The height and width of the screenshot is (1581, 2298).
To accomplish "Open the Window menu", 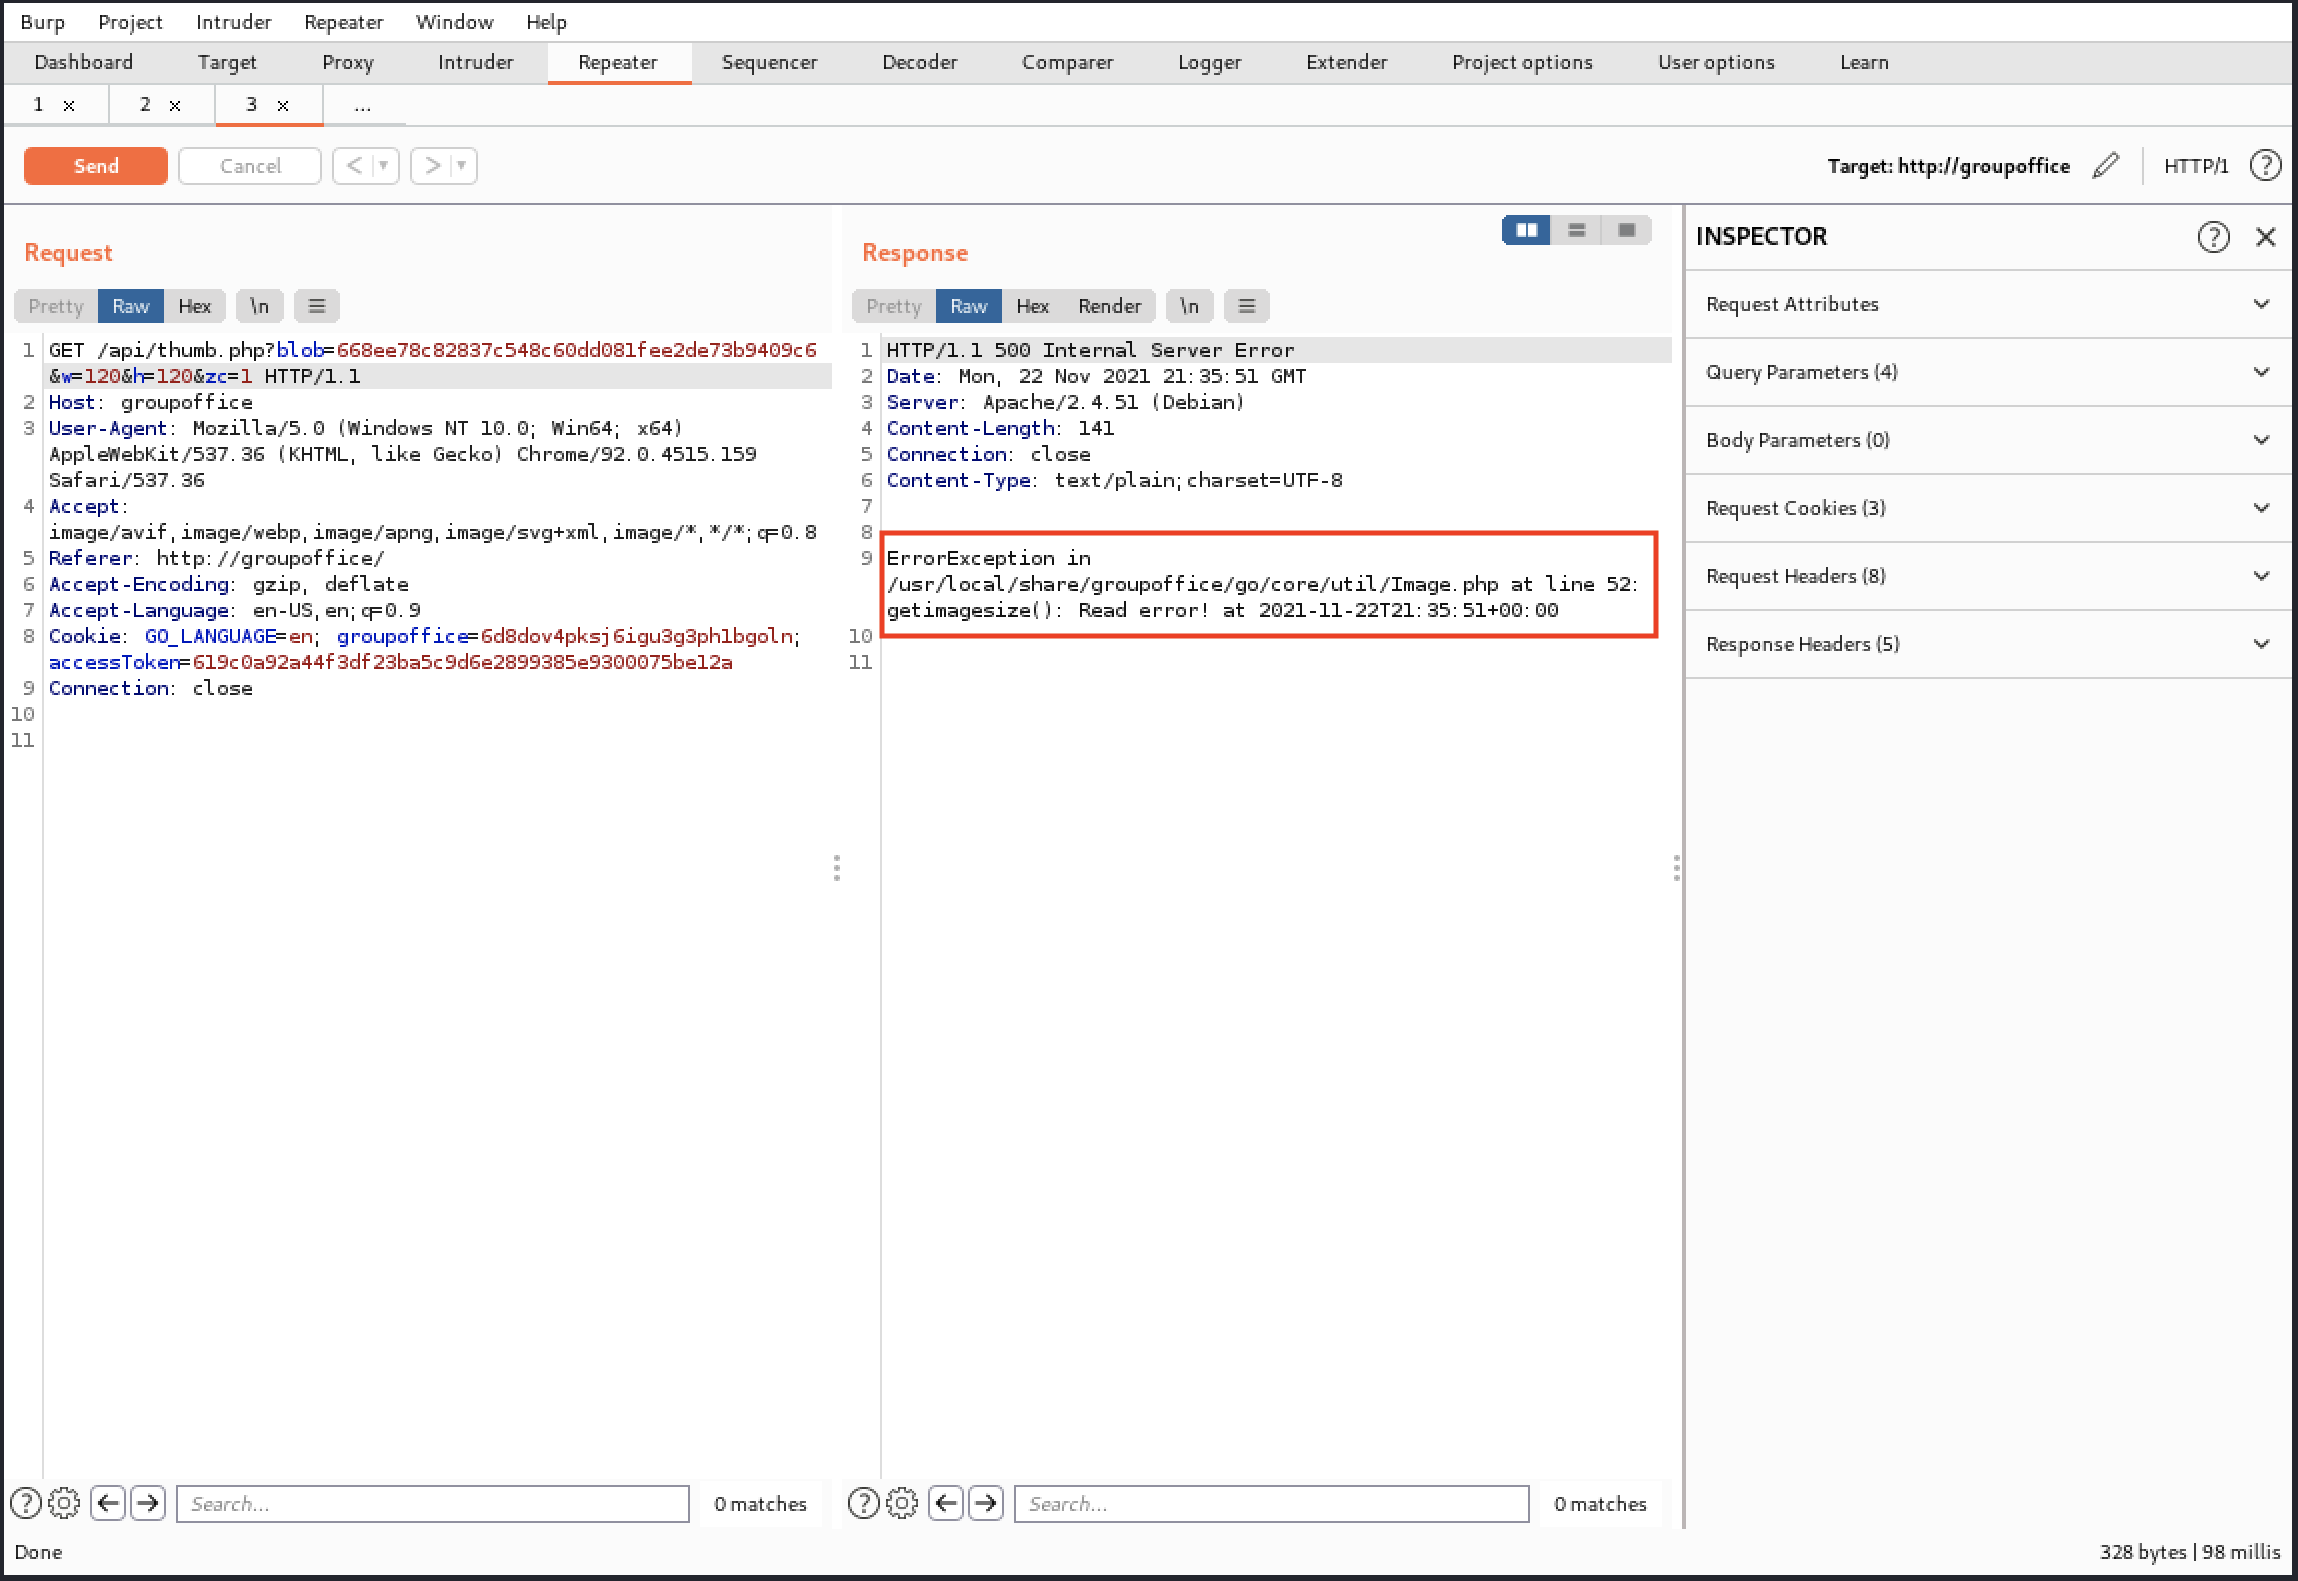I will click(x=454, y=22).
